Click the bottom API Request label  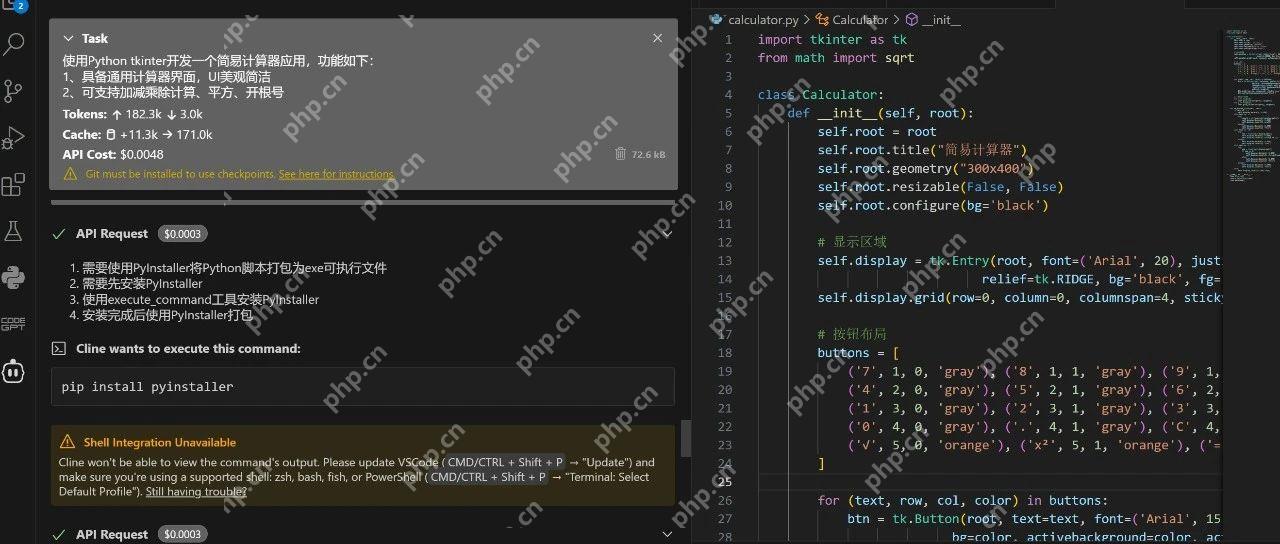[x=112, y=534]
